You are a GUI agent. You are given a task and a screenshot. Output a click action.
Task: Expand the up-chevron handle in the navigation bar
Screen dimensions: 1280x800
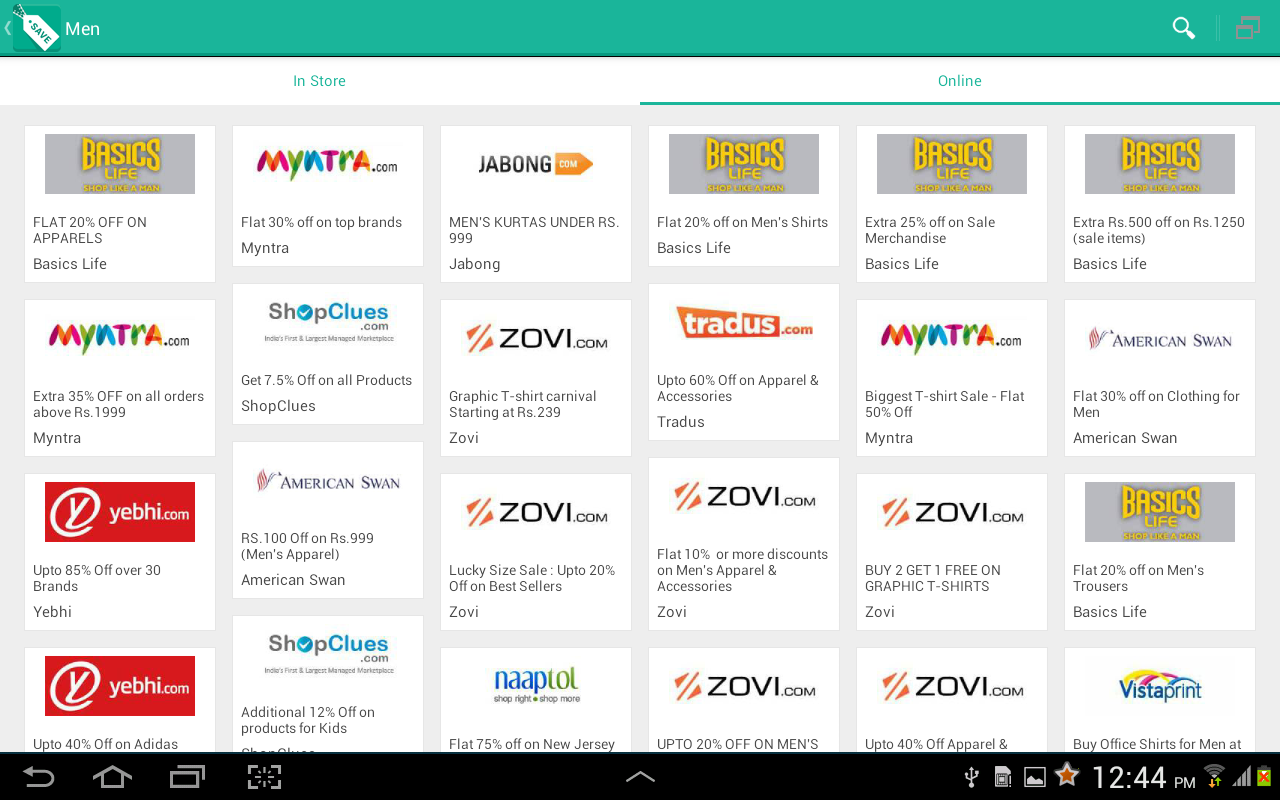[x=640, y=777]
